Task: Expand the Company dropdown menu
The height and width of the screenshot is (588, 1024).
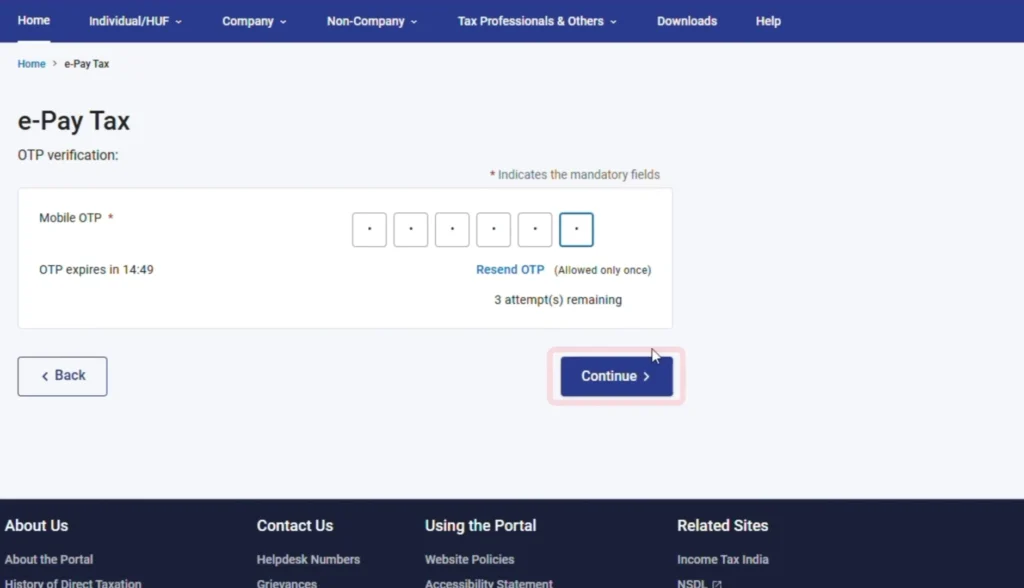Action: [x=254, y=21]
